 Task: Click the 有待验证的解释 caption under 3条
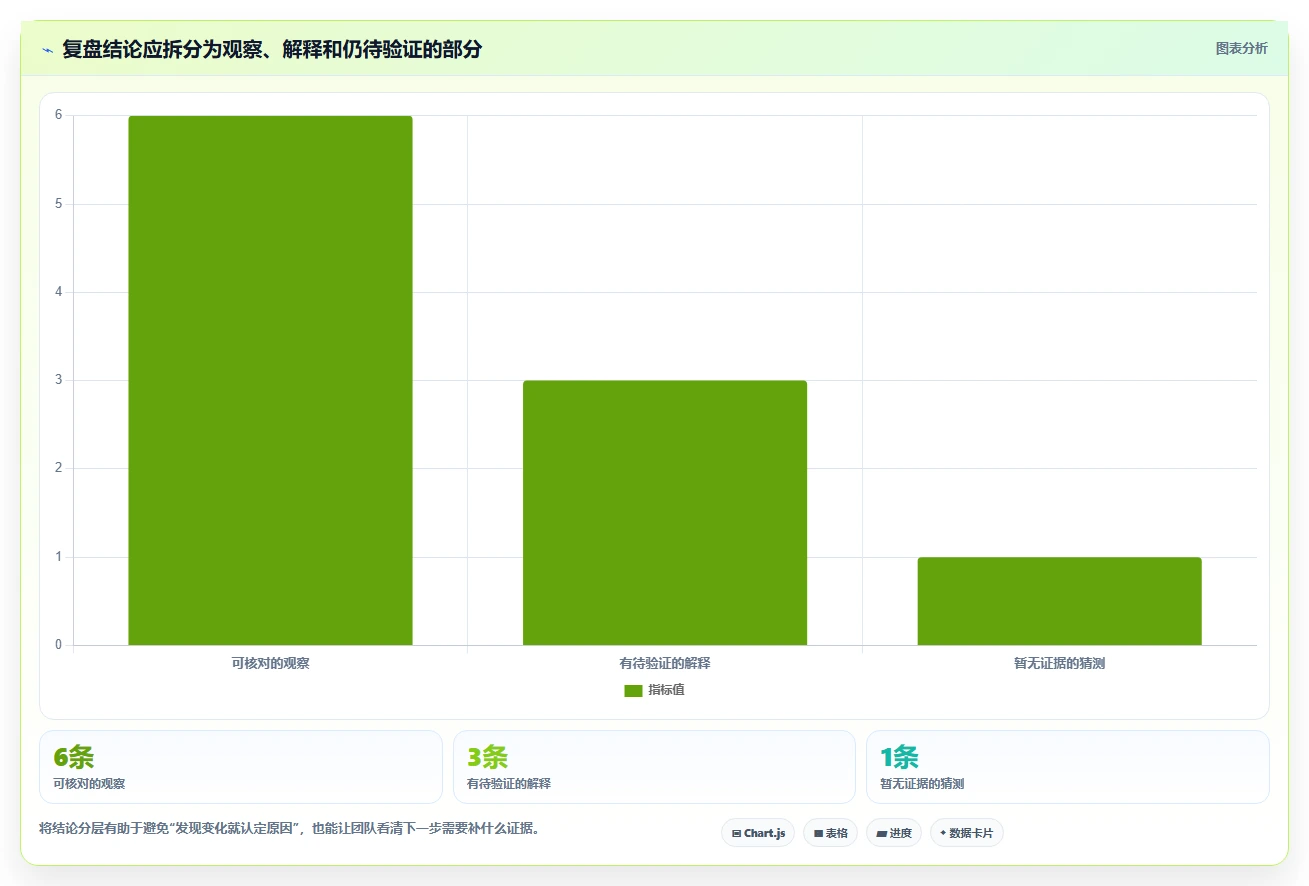click(x=509, y=784)
